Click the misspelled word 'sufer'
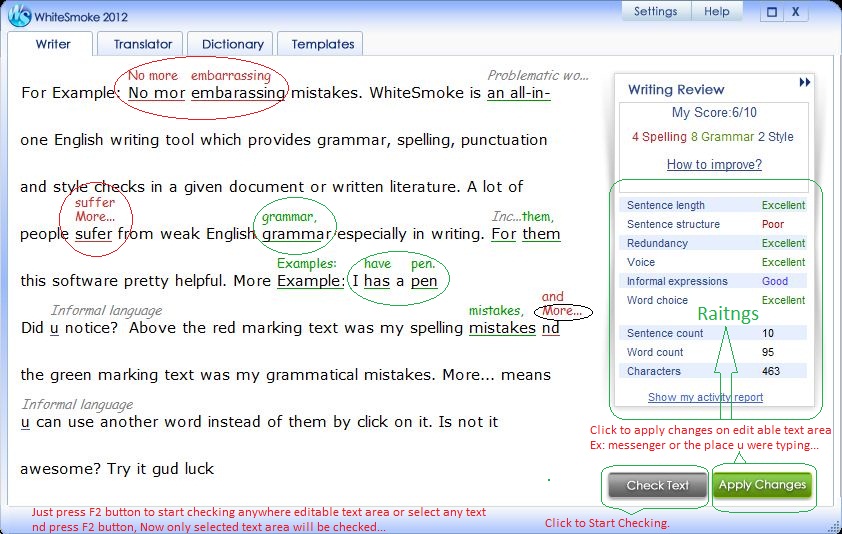This screenshot has width=842, height=534. 93,234
